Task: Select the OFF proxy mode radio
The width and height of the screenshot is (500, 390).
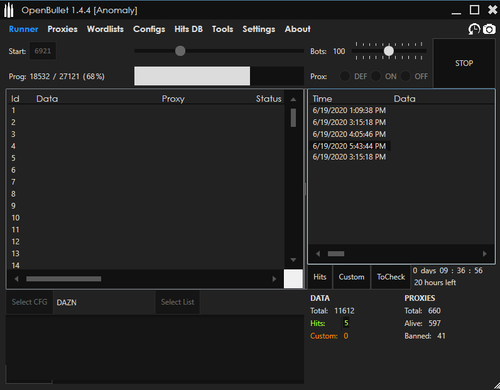Action: [x=405, y=76]
